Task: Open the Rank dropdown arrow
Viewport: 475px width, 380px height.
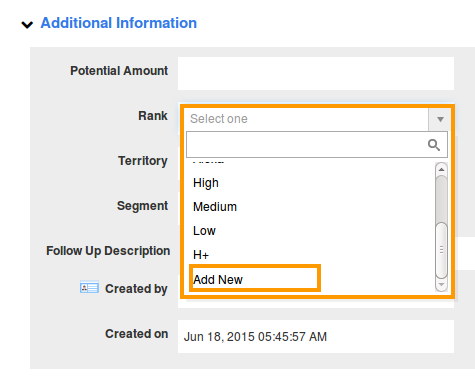Action: click(x=440, y=119)
